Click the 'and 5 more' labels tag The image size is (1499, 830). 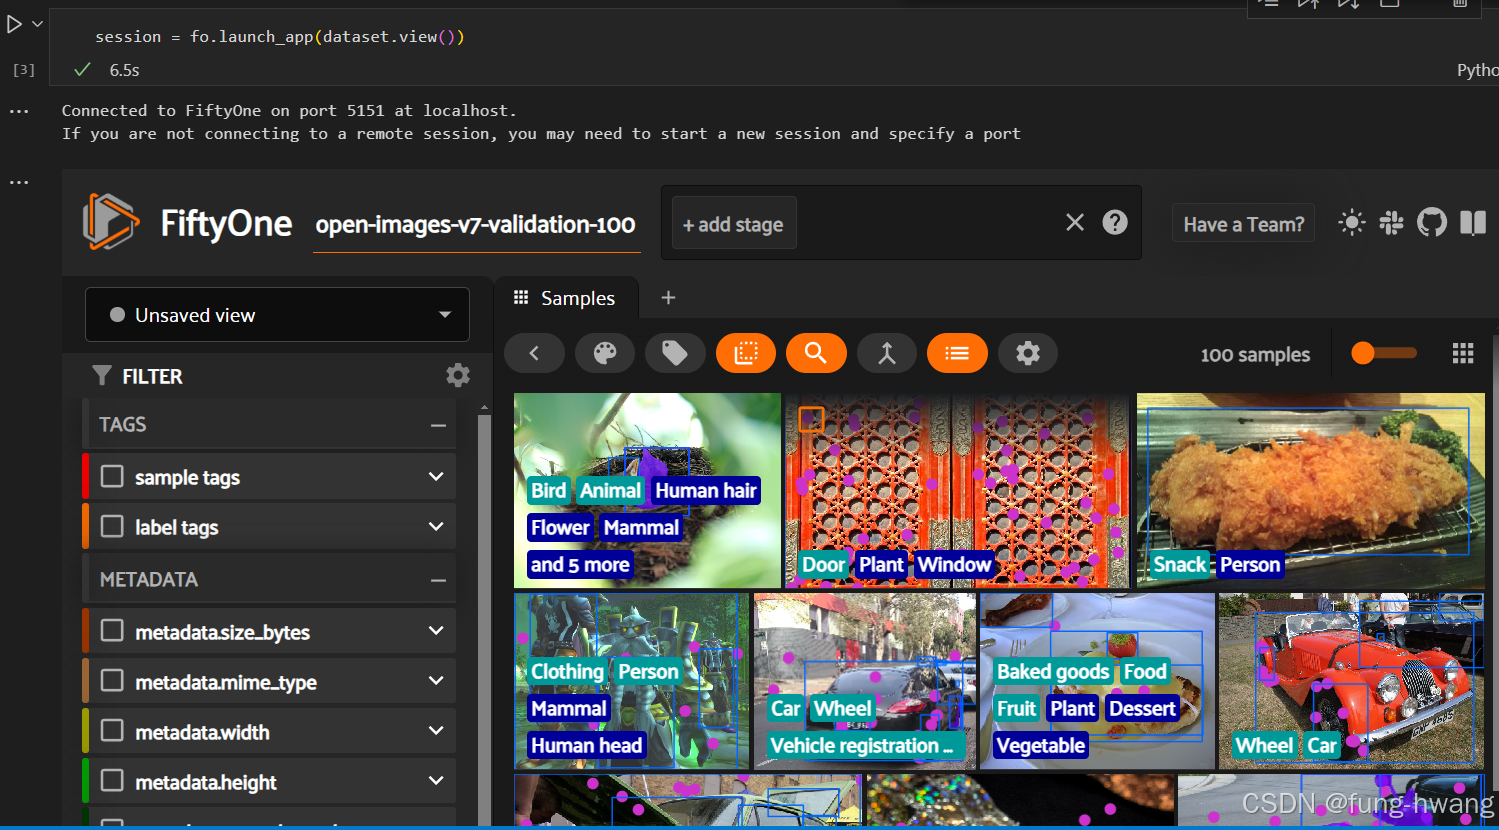click(580, 564)
